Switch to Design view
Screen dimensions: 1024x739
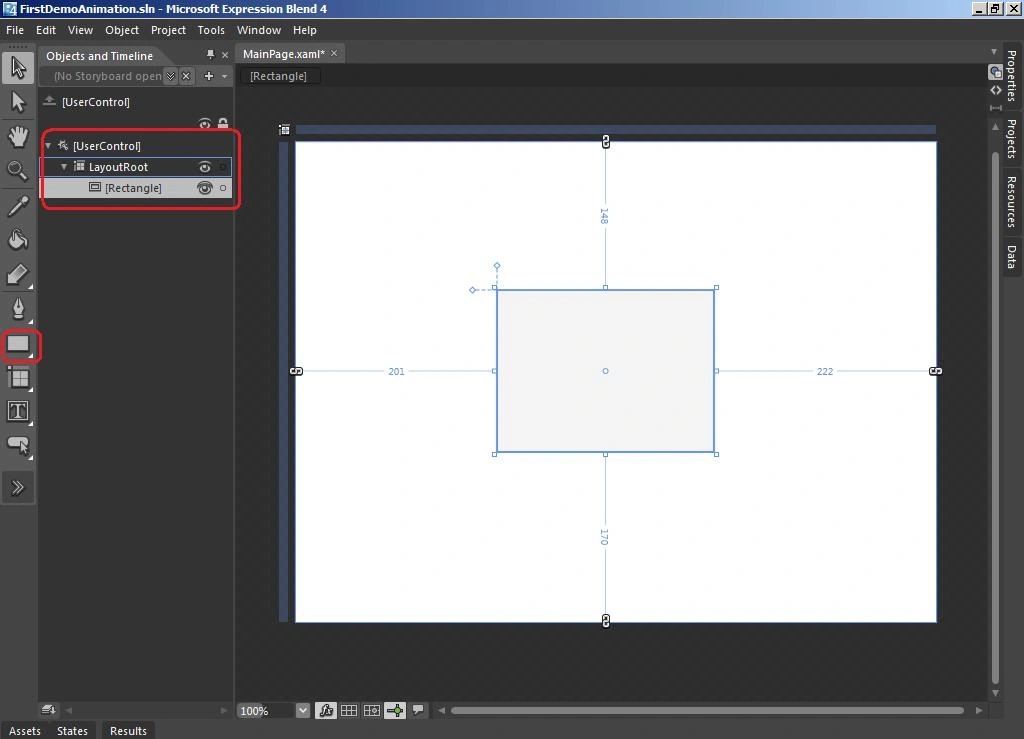pos(995,71)
